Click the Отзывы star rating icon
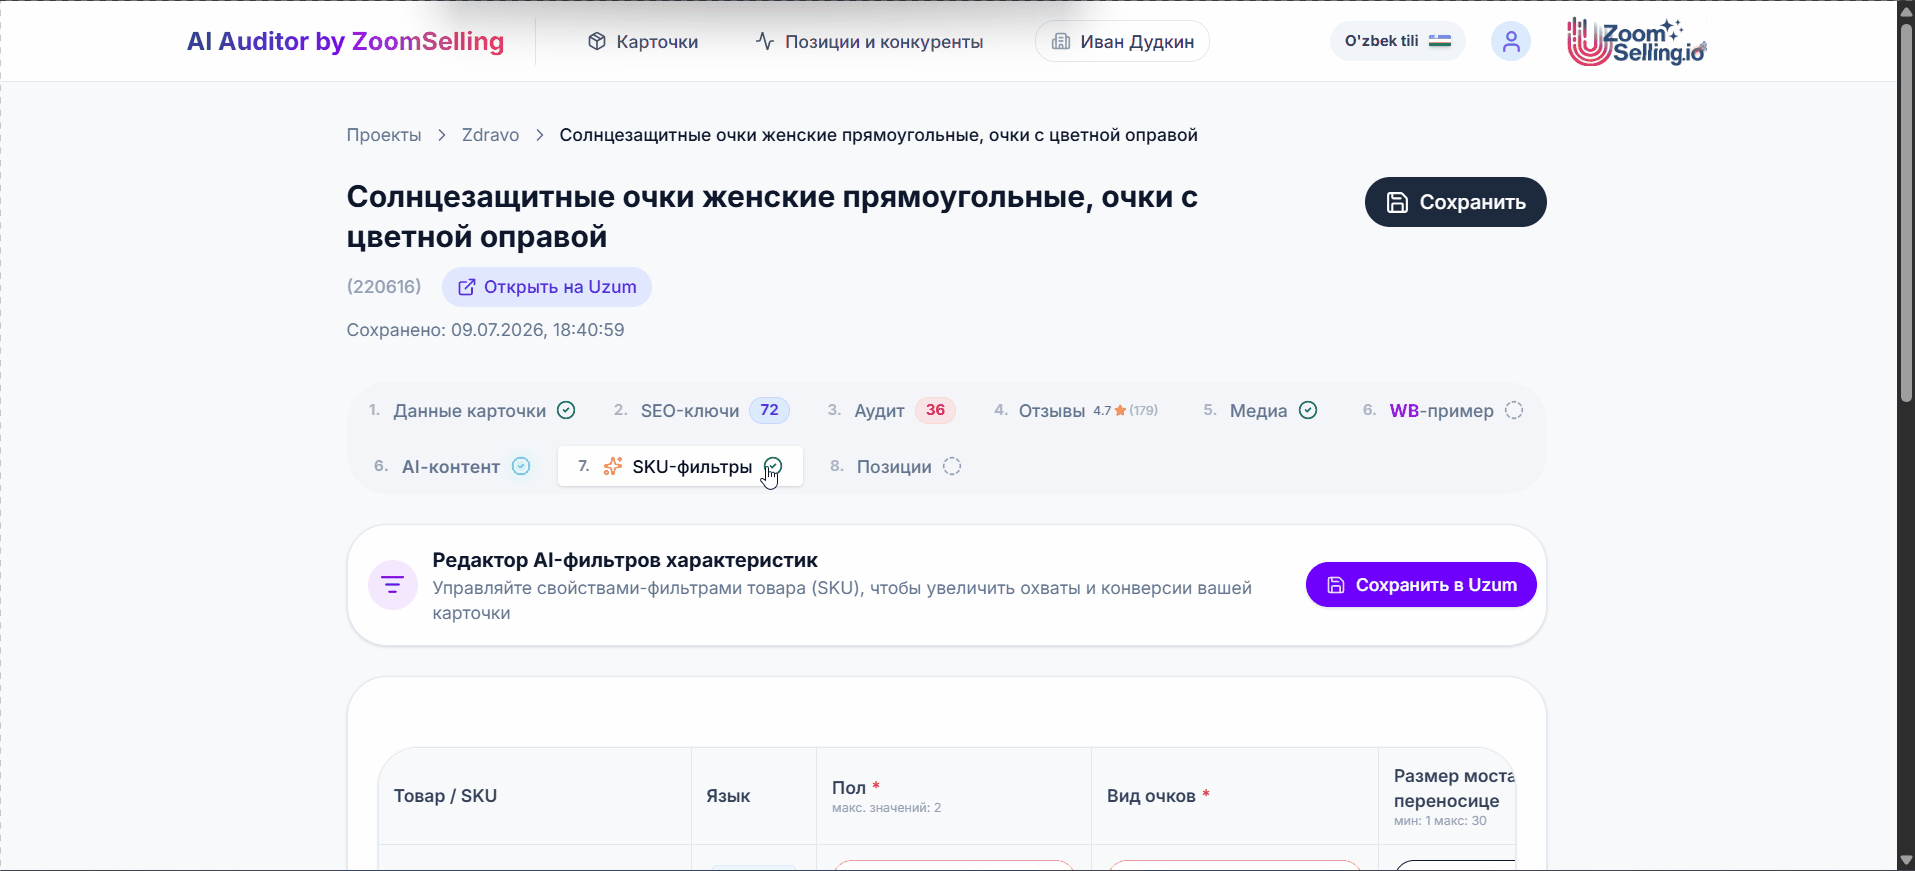1915x871 pixels. tap(1120, 411)
